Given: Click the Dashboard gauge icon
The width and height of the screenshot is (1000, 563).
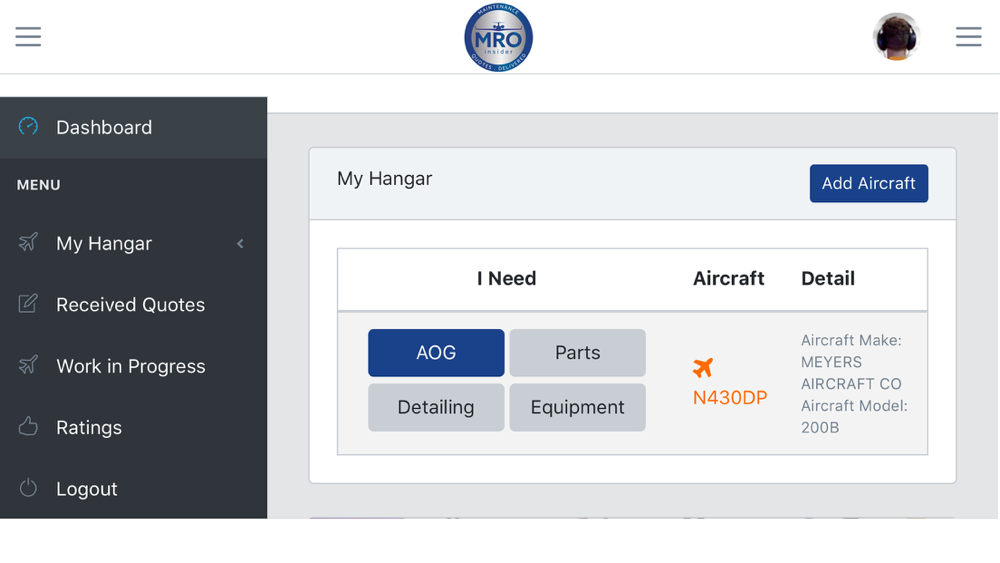Looking at the screenshot, I should [28, 126].
